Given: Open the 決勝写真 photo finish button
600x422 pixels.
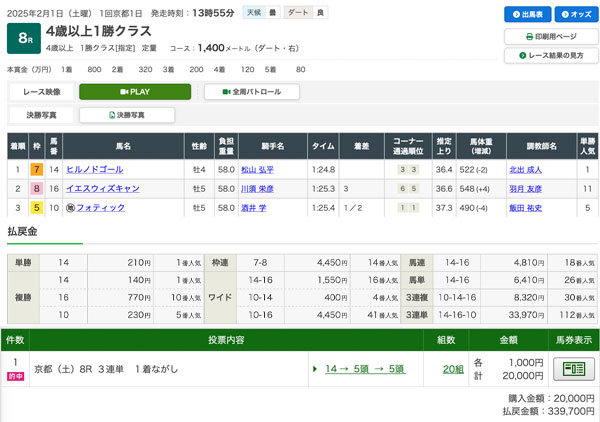Looking at the screenshot, I should coord(127,115).
